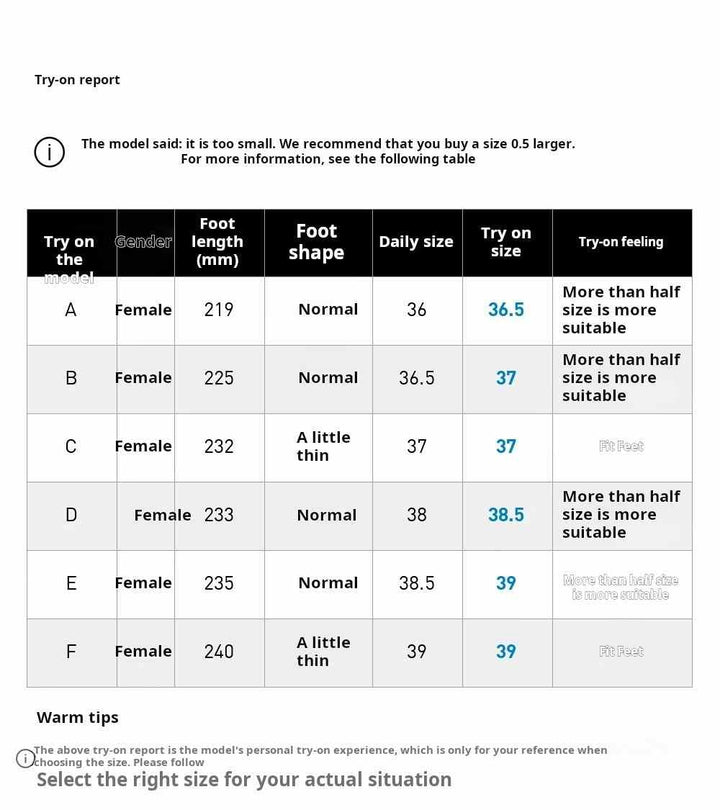Select model C's "A little thin" foot shape
The height and width of the screenshot is (810, 720).
323,446
